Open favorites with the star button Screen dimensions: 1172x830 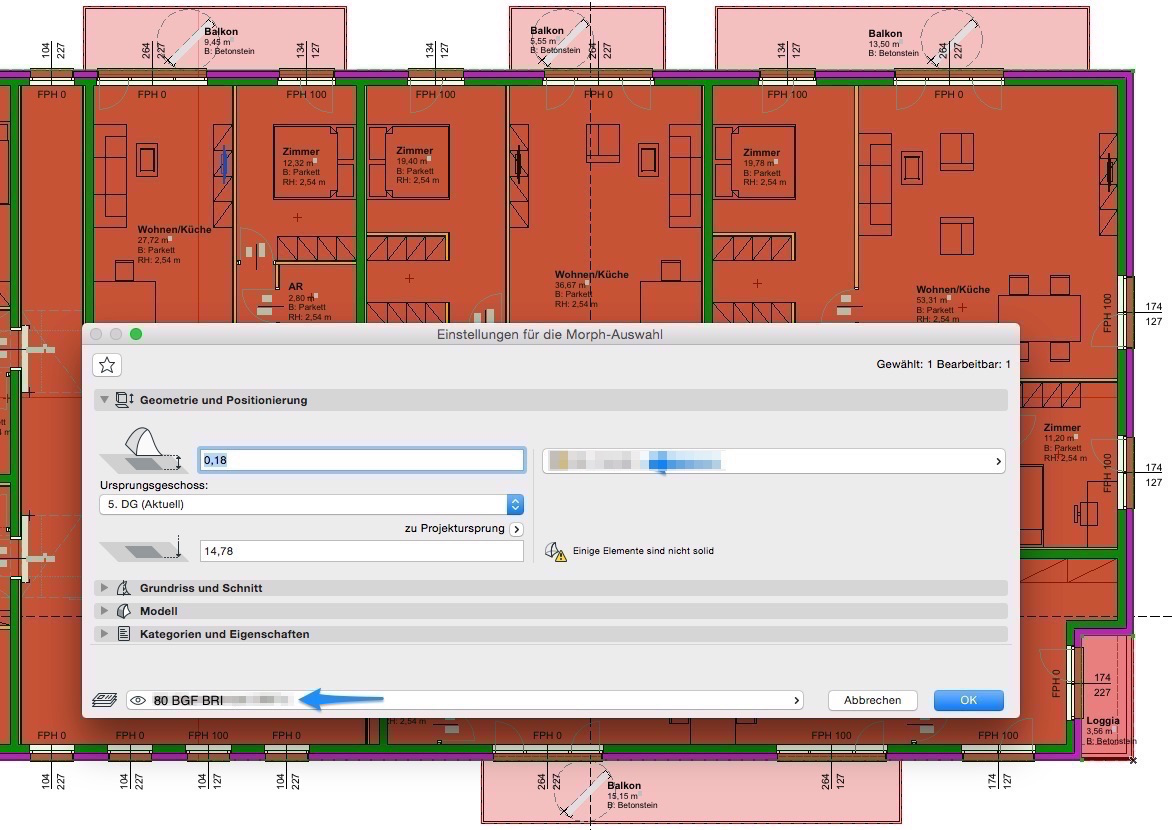click(x=108, y=365)
